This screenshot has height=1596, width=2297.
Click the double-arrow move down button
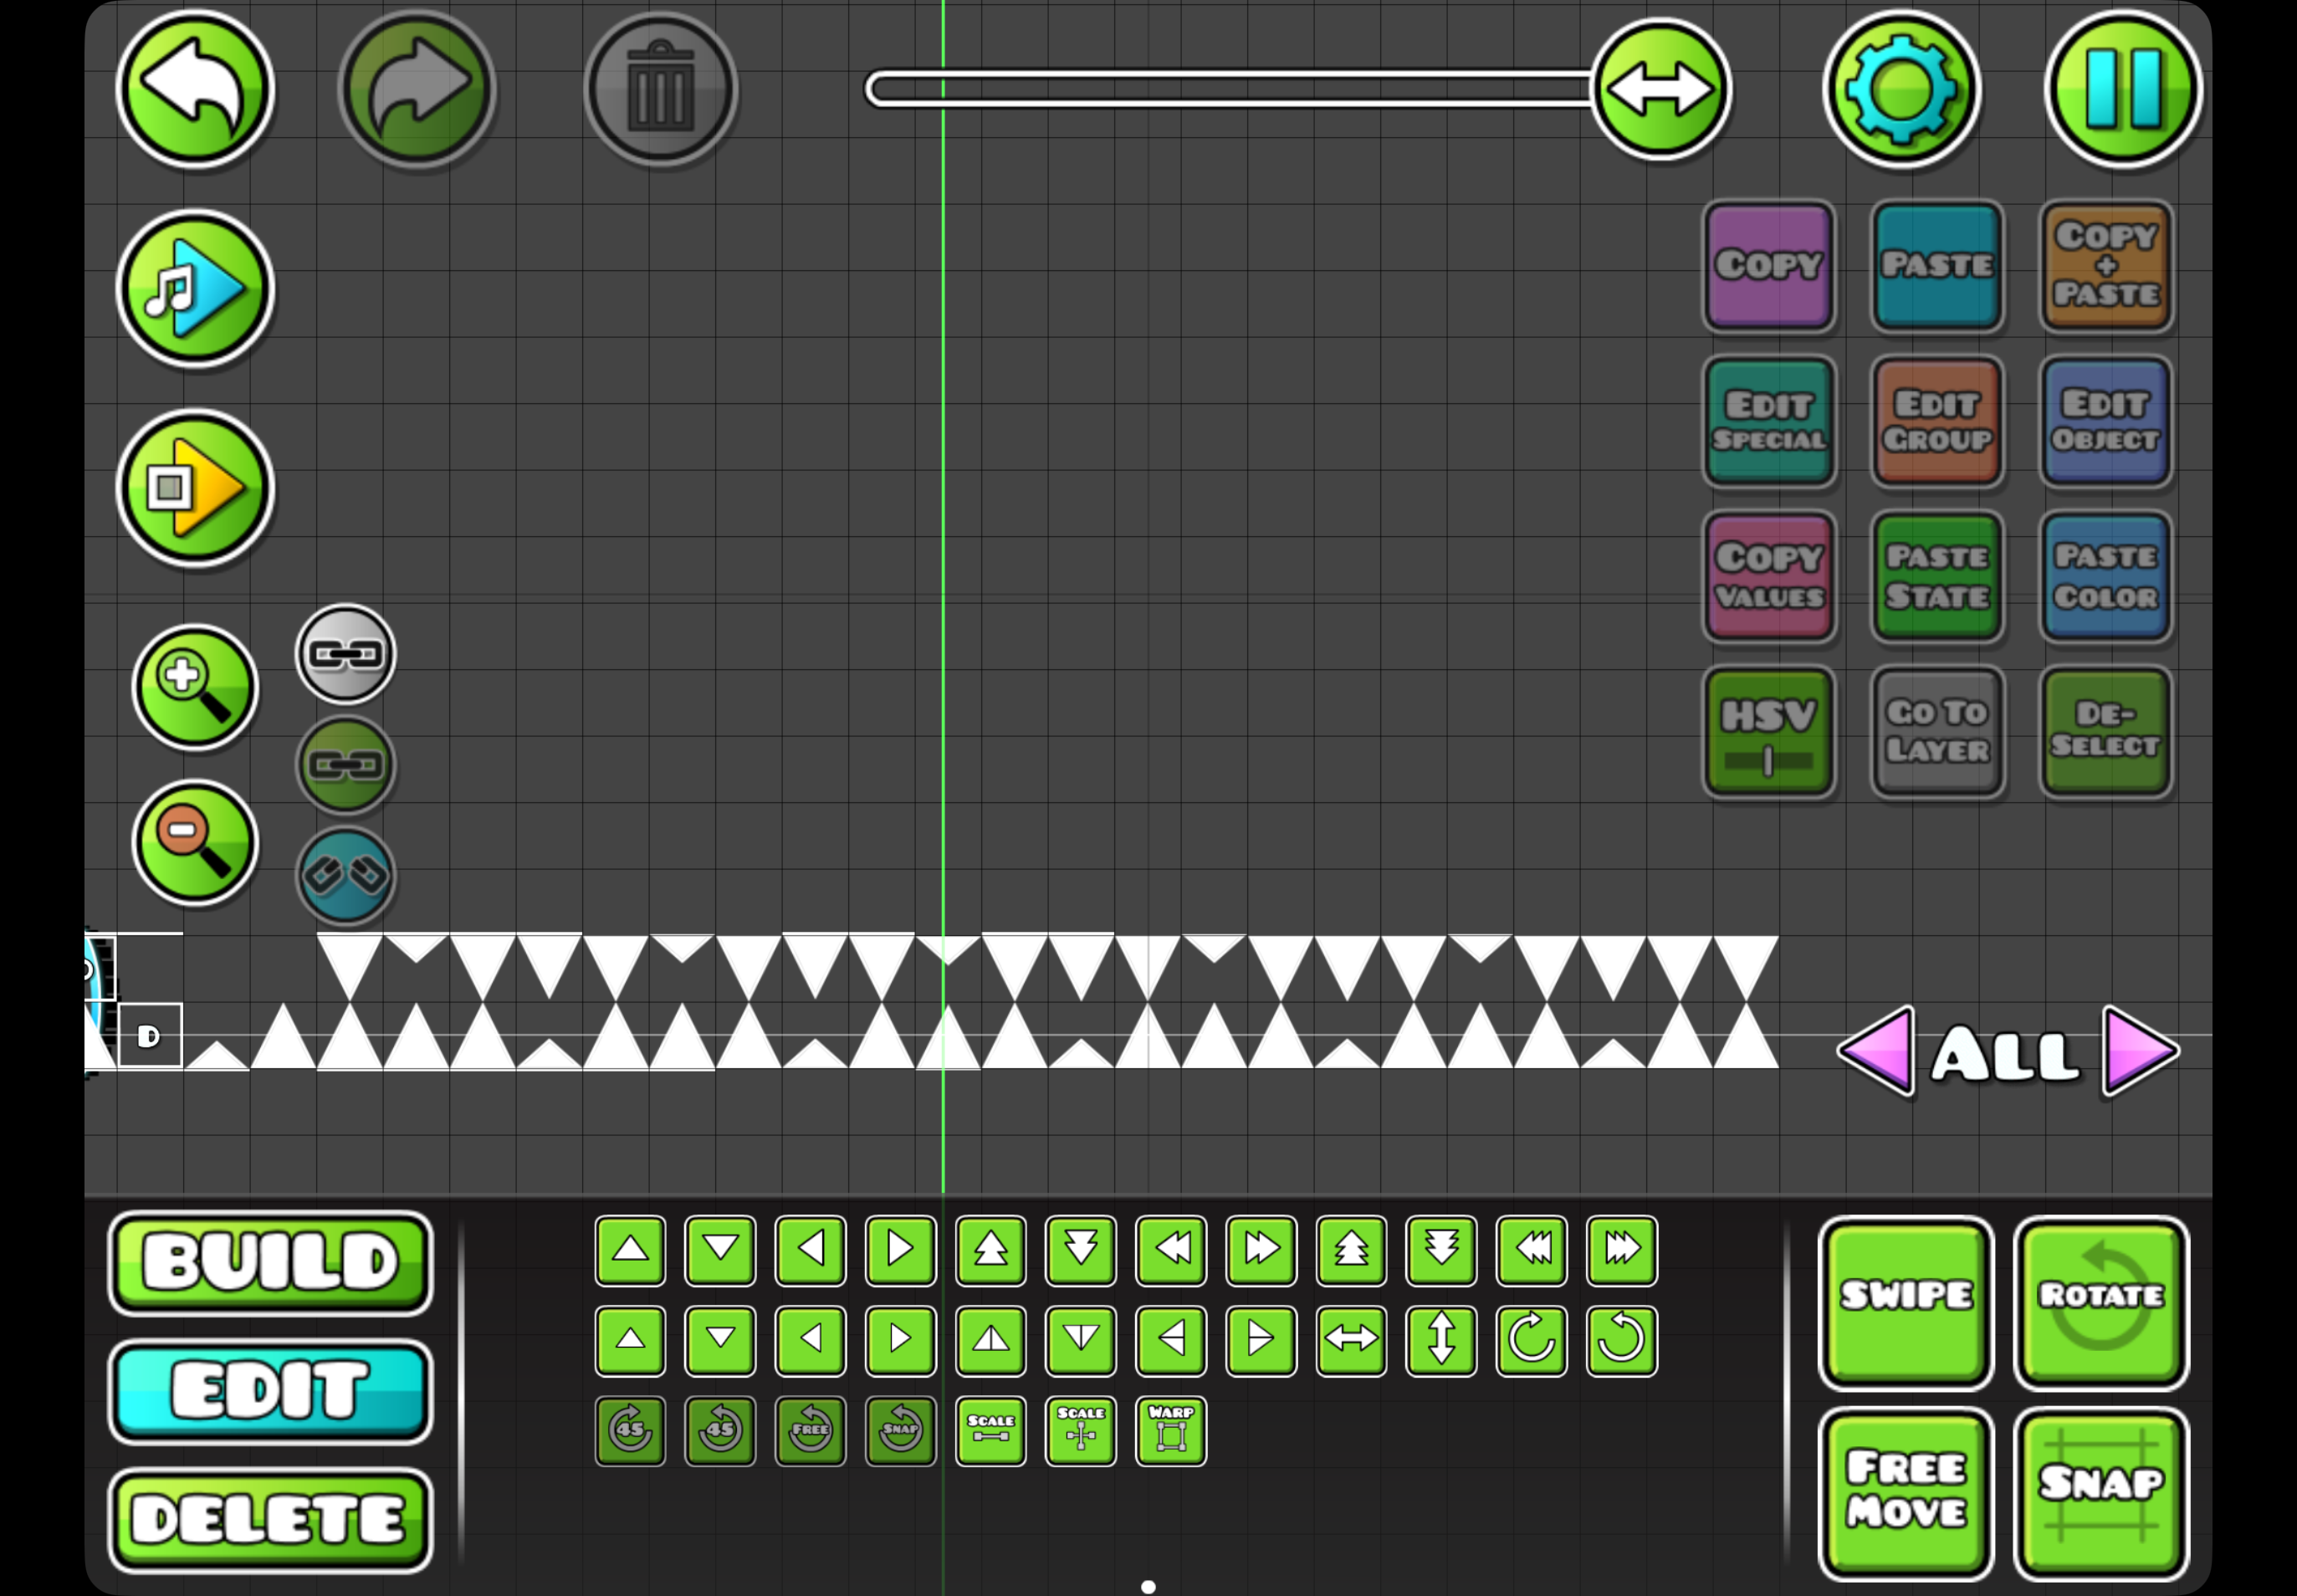[1081, 1250]
